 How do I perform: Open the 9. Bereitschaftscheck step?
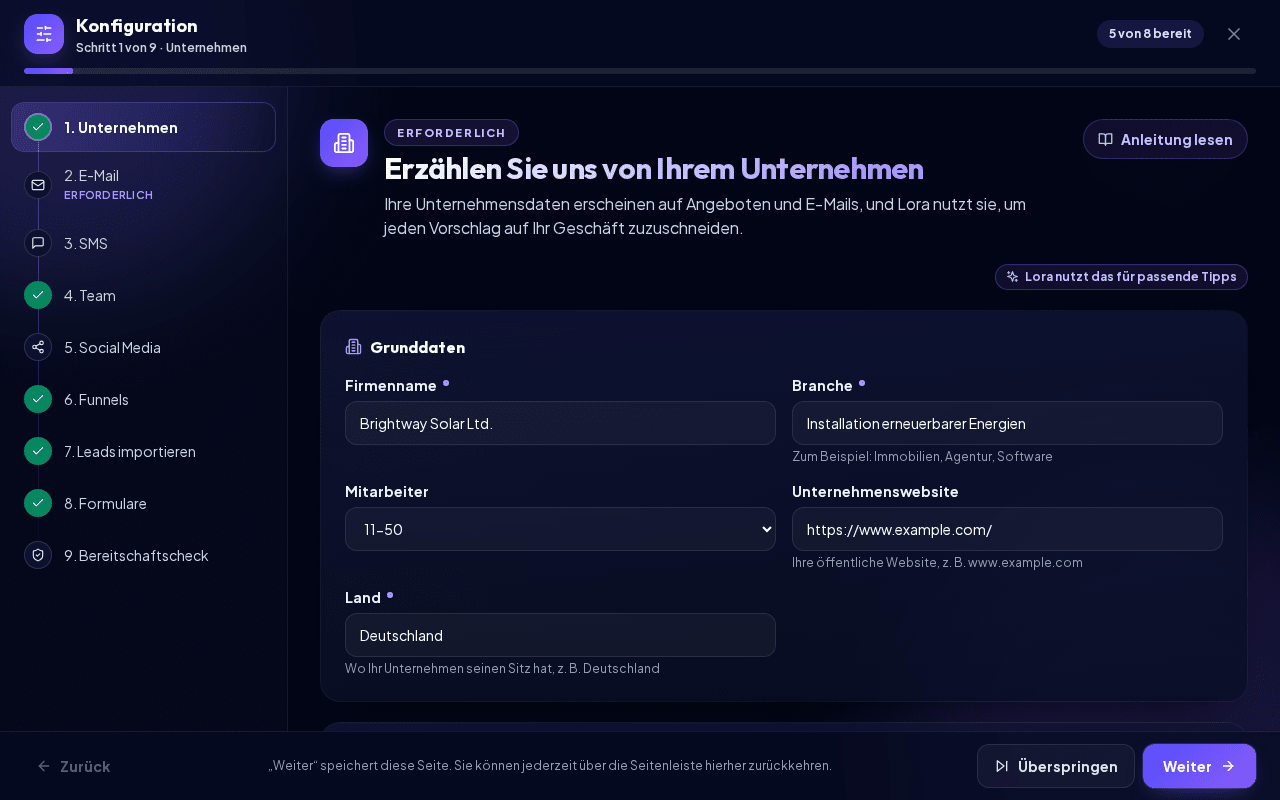click(143, 555)
